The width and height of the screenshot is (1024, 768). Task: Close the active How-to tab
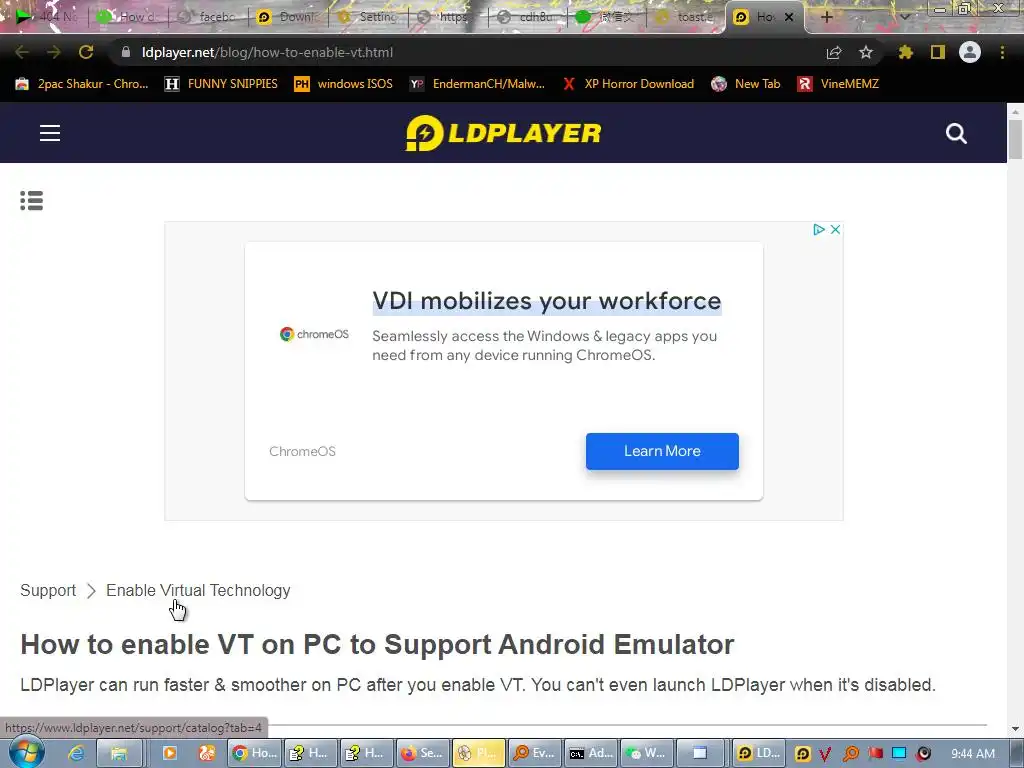point(789,17)
